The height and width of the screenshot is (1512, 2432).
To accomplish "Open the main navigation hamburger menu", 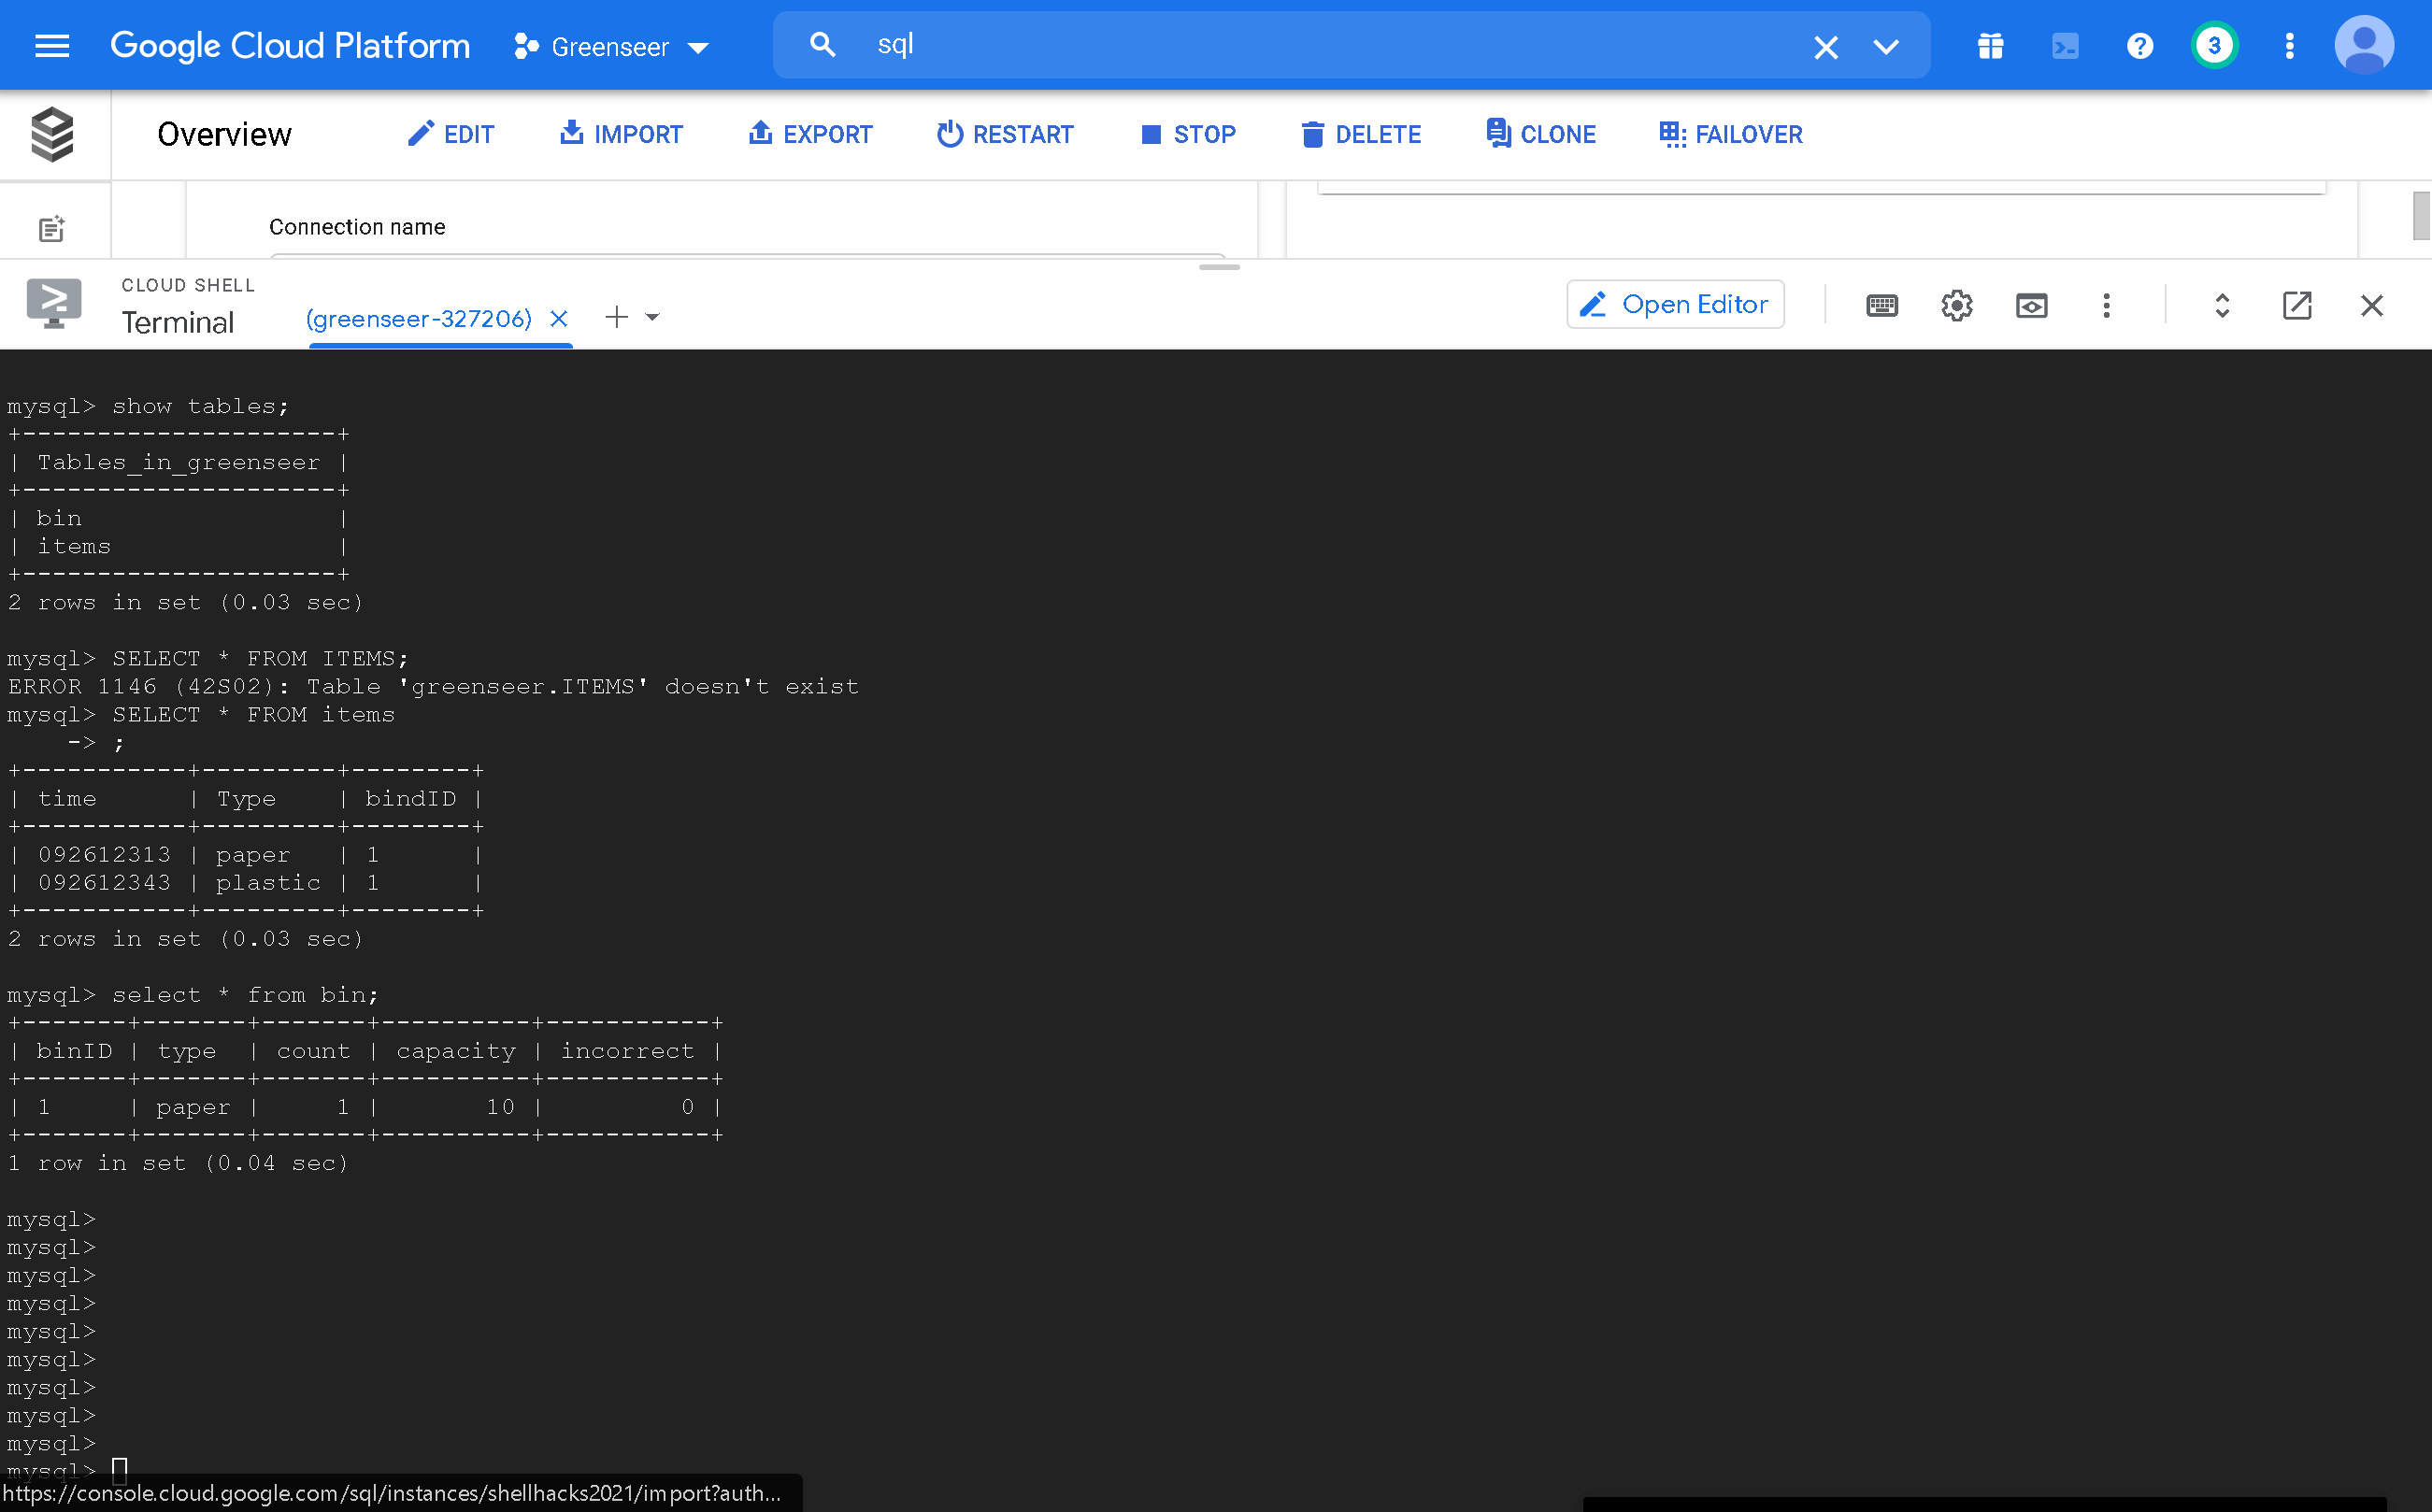I will pos(52,46).
